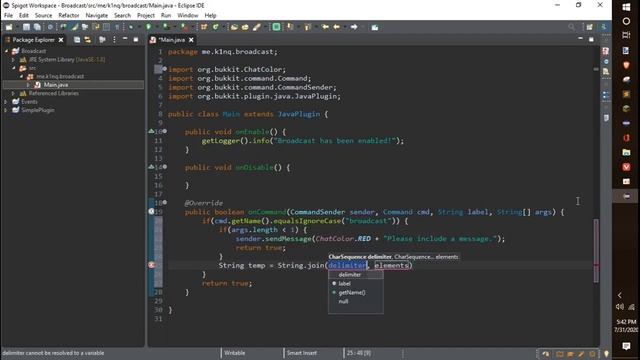Viewport: 640px width, 360px height.
Task: Click the Back navigation arrow in toolbar
Action: [x=337, y=27]
